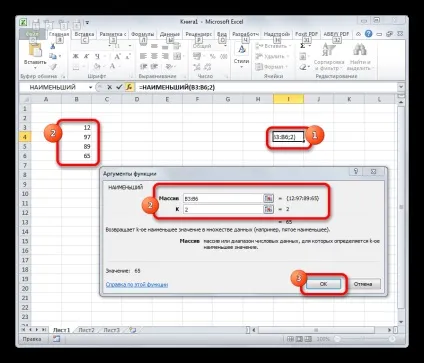The image size is (424, 363).
Task: Click the Clear eraser icon
Action: (303, 67)
